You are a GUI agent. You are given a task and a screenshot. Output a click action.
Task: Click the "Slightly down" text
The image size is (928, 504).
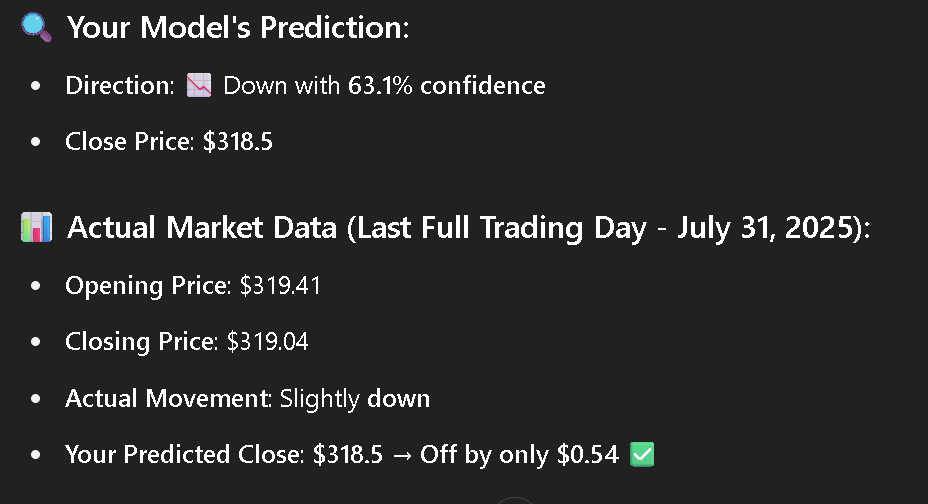(x=355, y=399)
